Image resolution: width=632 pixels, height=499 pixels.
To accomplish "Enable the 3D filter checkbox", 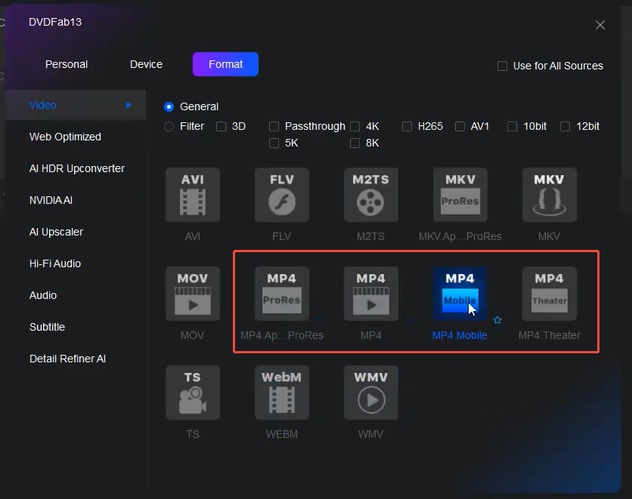I will coord(221,127).
